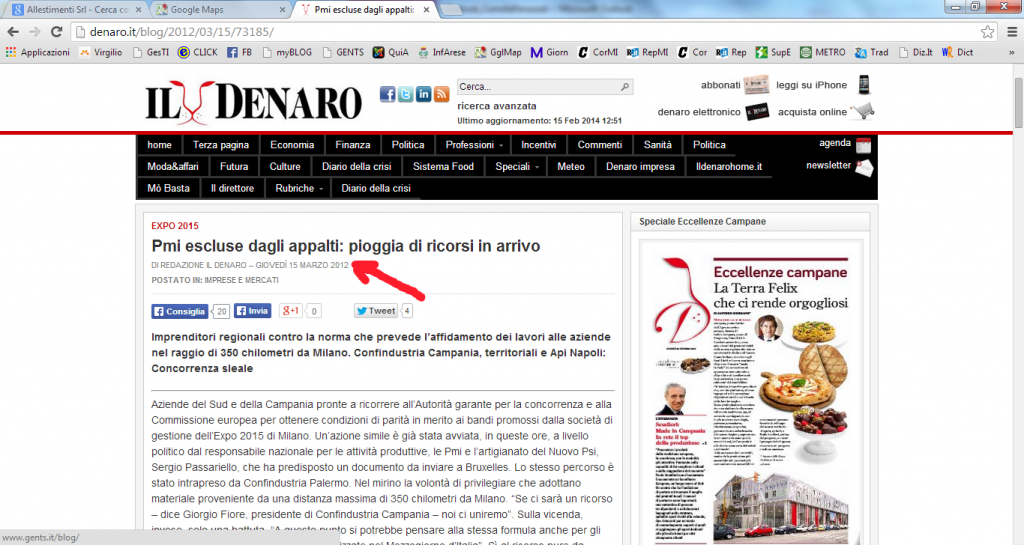Viewport: 1024px width, 545px height.
Task: Click the Tweet button
Action: pyautogui.click(x=376, y=311)
